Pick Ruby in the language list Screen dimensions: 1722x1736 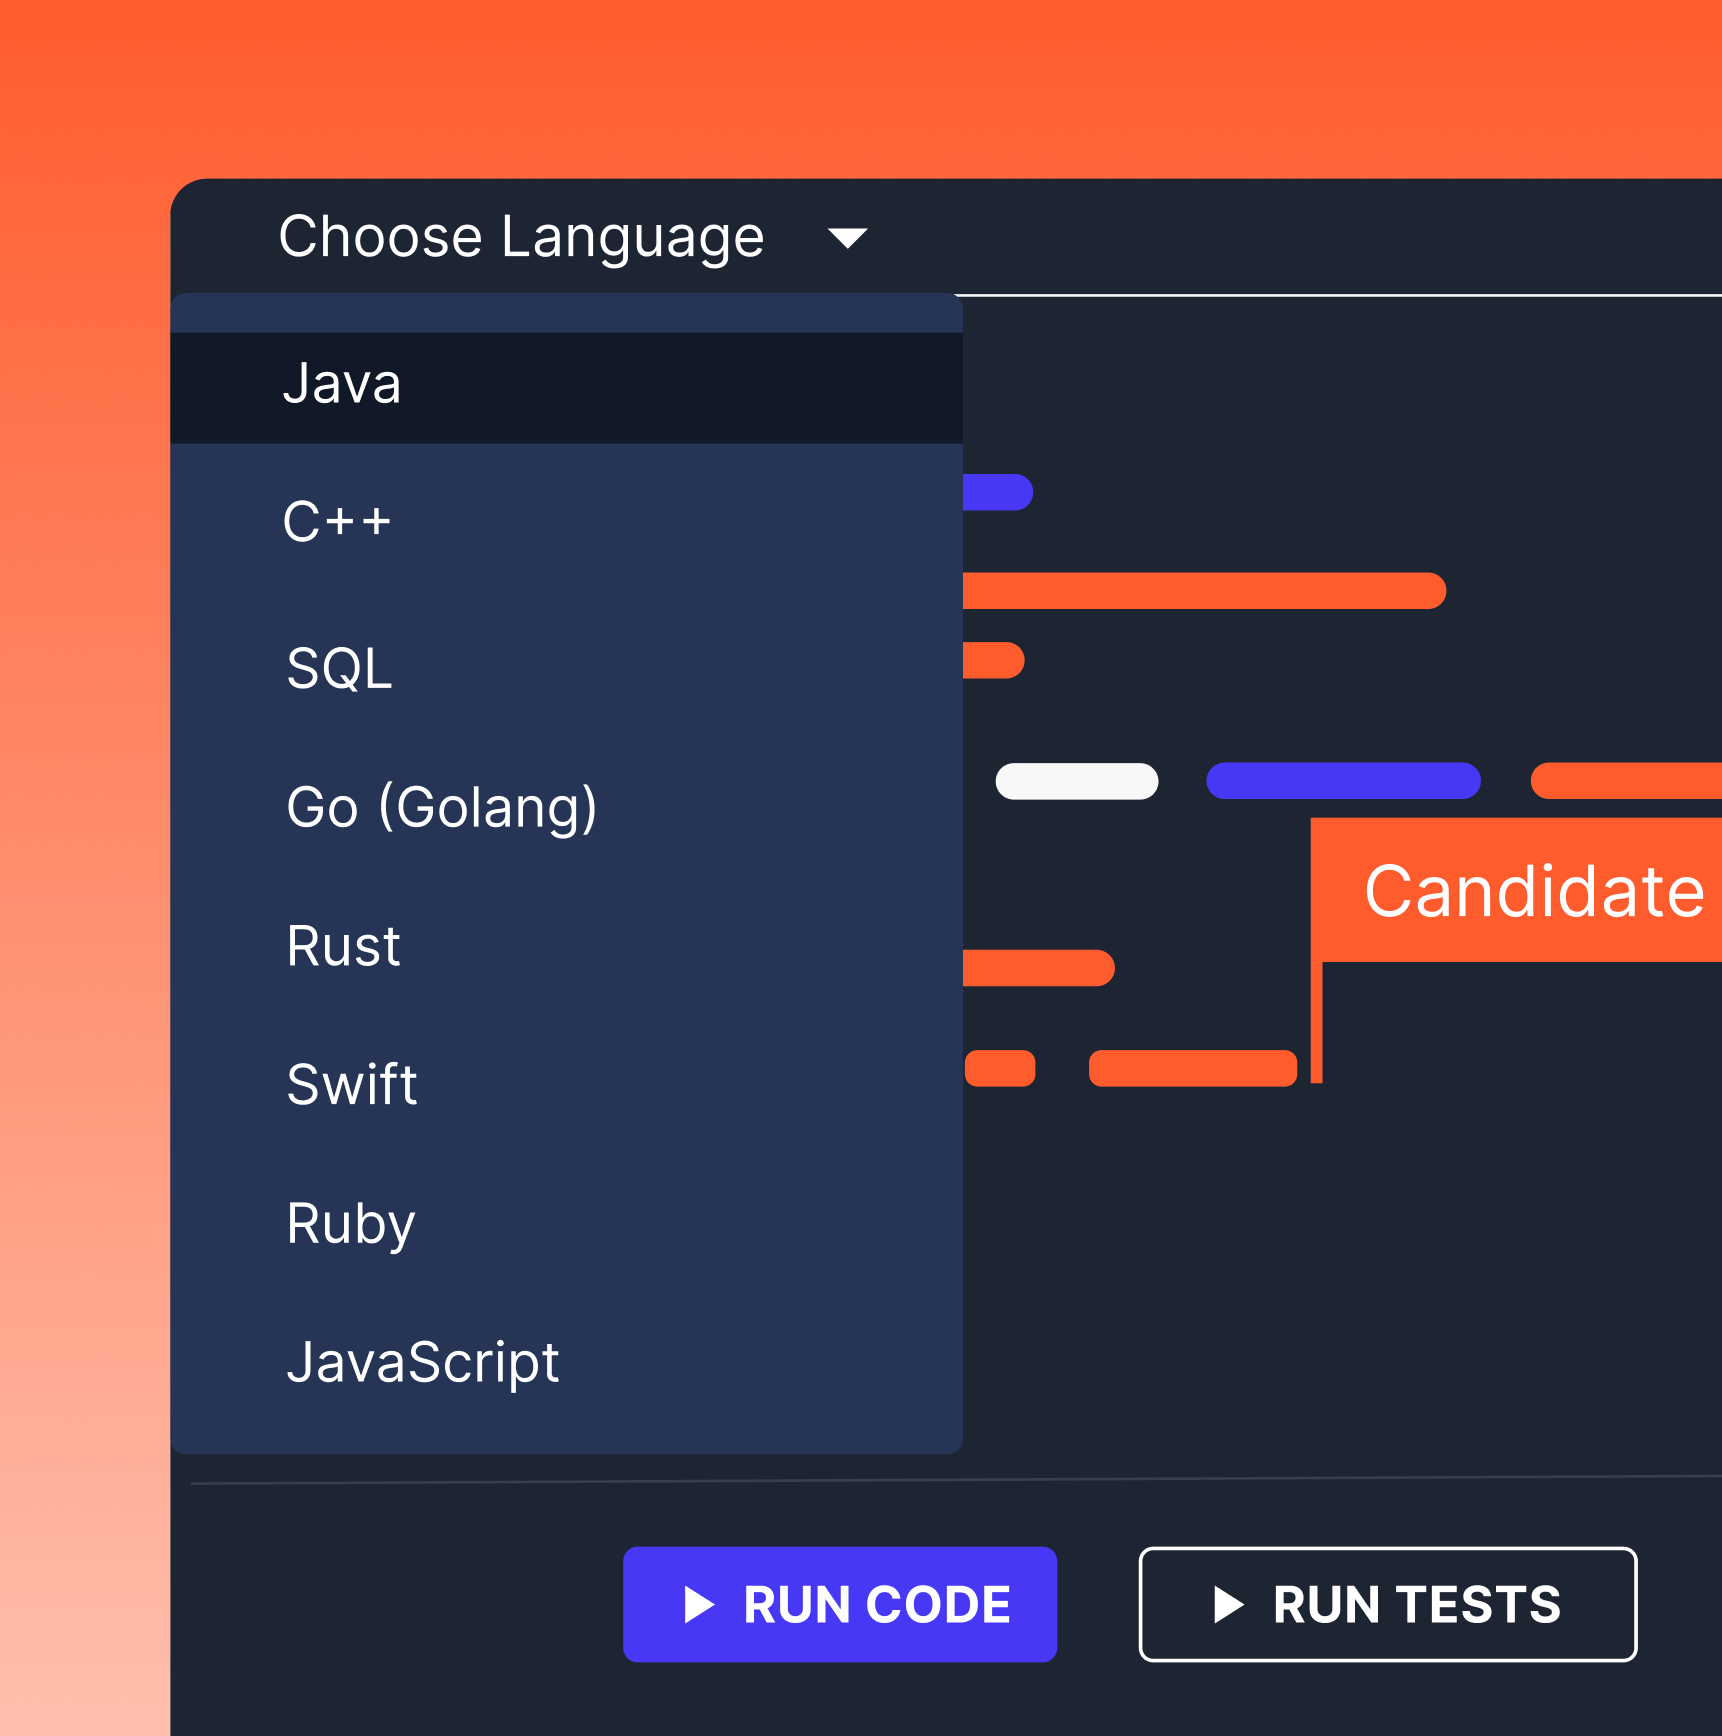(351, 1223)
